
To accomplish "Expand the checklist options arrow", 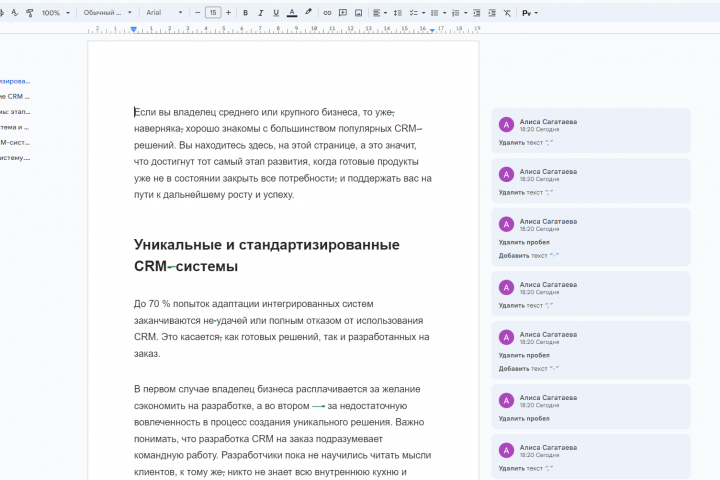I will pyautogui.click(x=423, y=13).
